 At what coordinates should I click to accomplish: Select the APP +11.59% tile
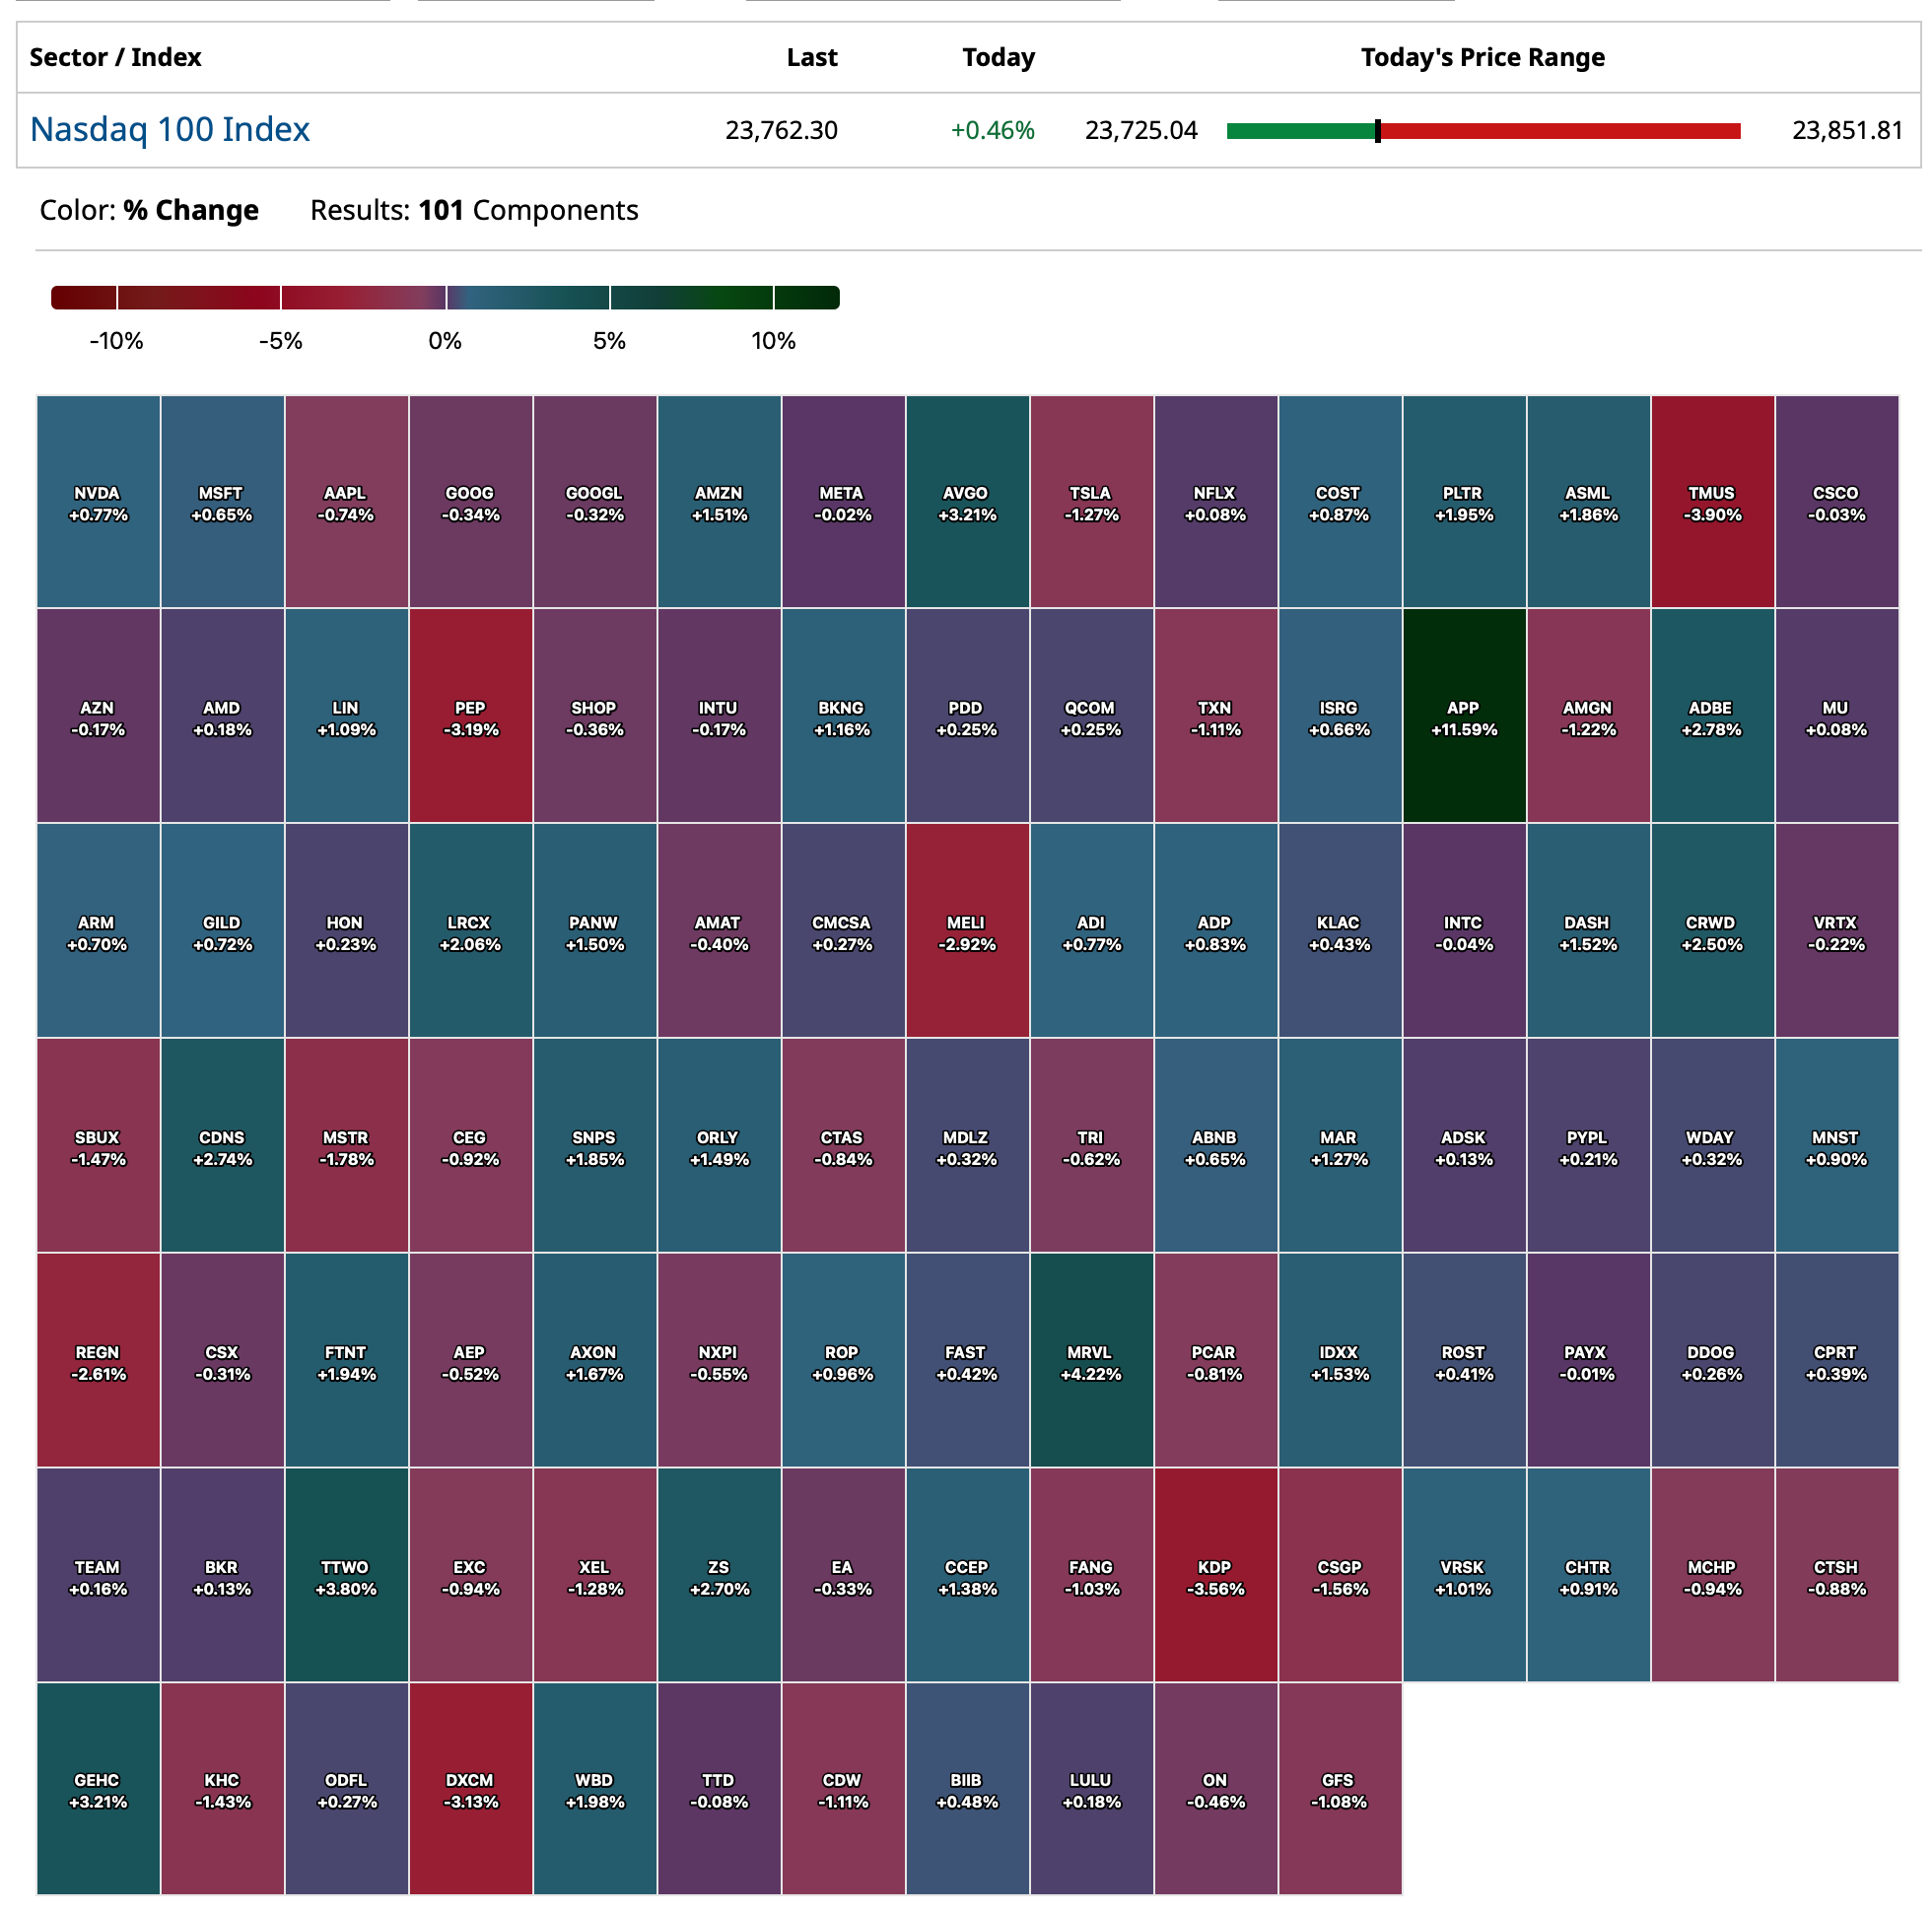[x=1464, y=717]
